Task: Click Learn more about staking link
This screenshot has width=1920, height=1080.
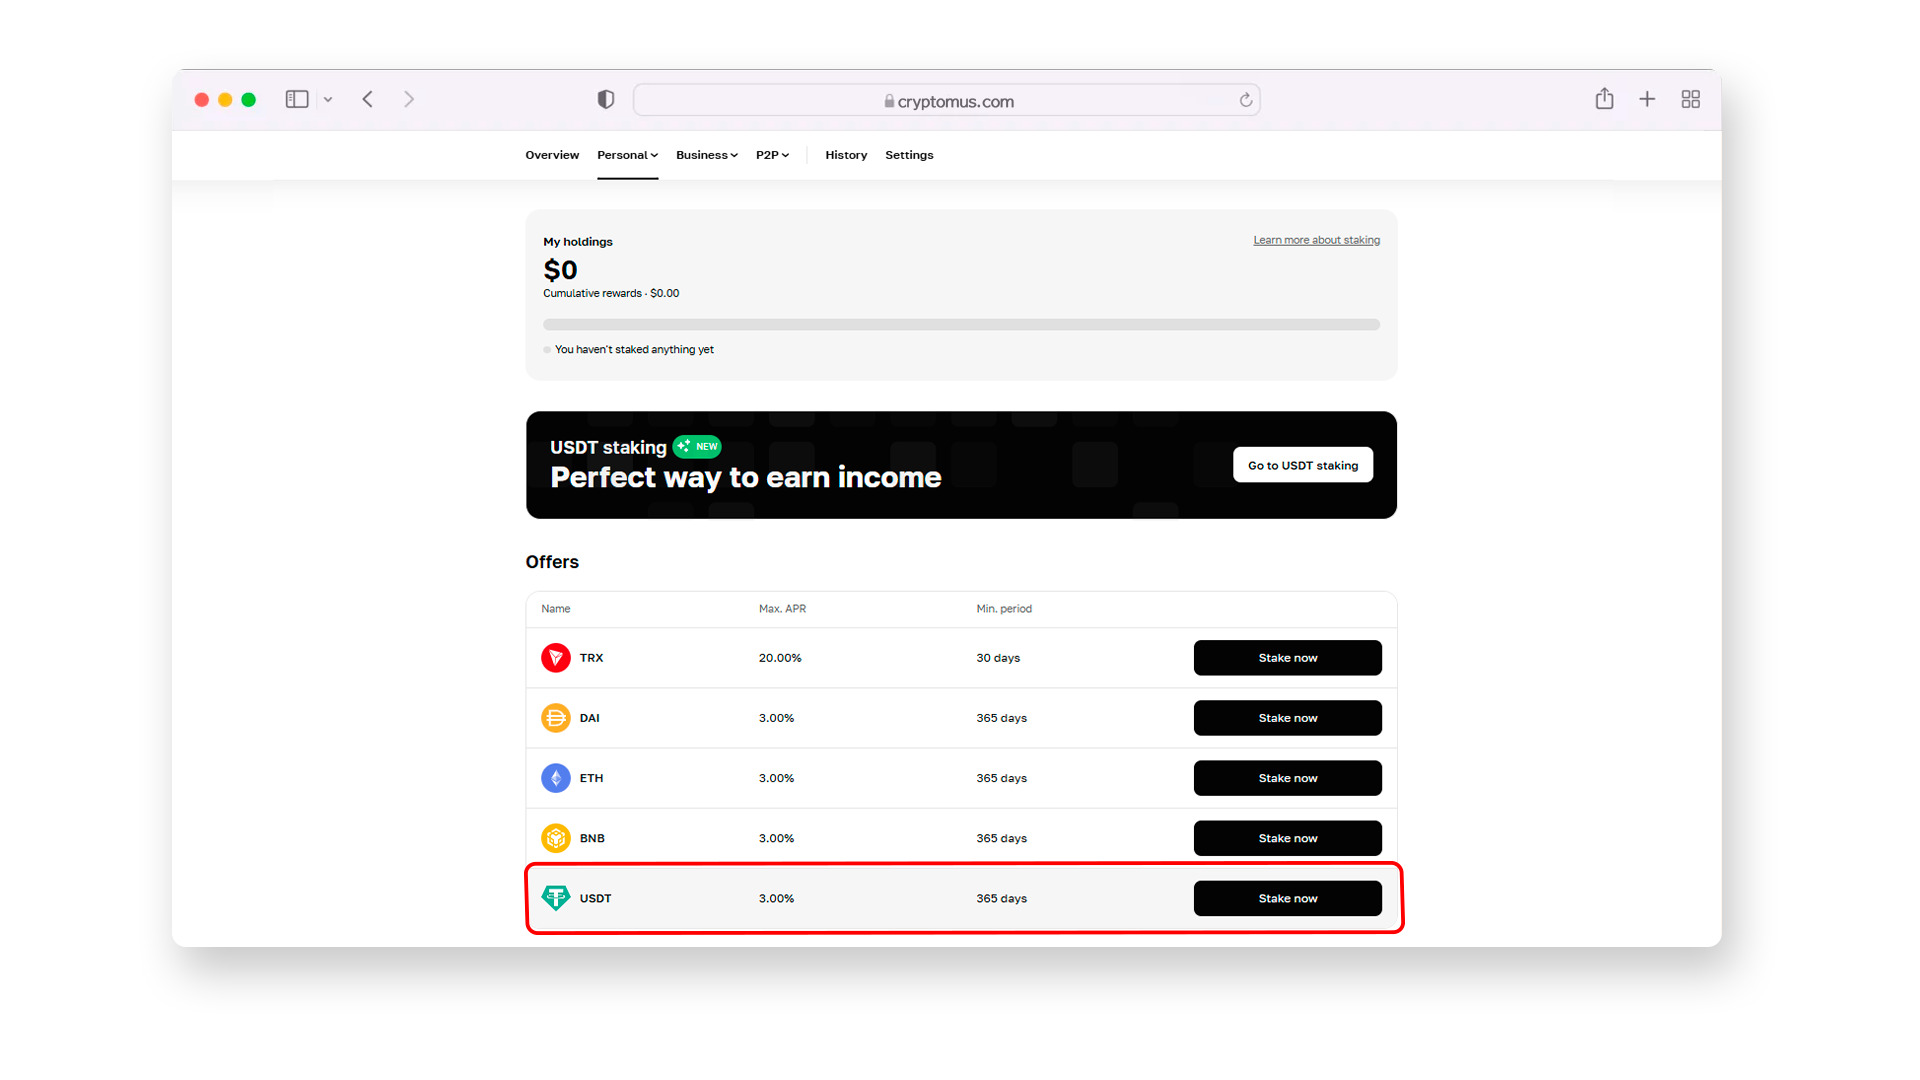Action: 1315,239
